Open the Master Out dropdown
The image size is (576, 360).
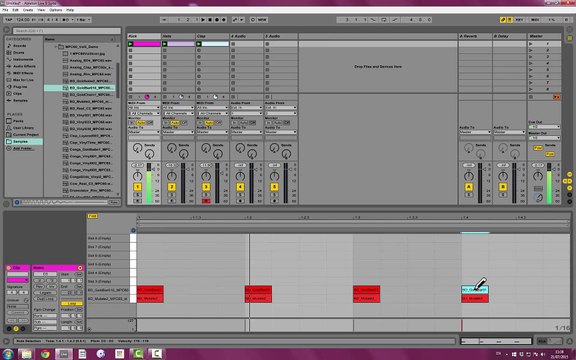click(544, 138)
